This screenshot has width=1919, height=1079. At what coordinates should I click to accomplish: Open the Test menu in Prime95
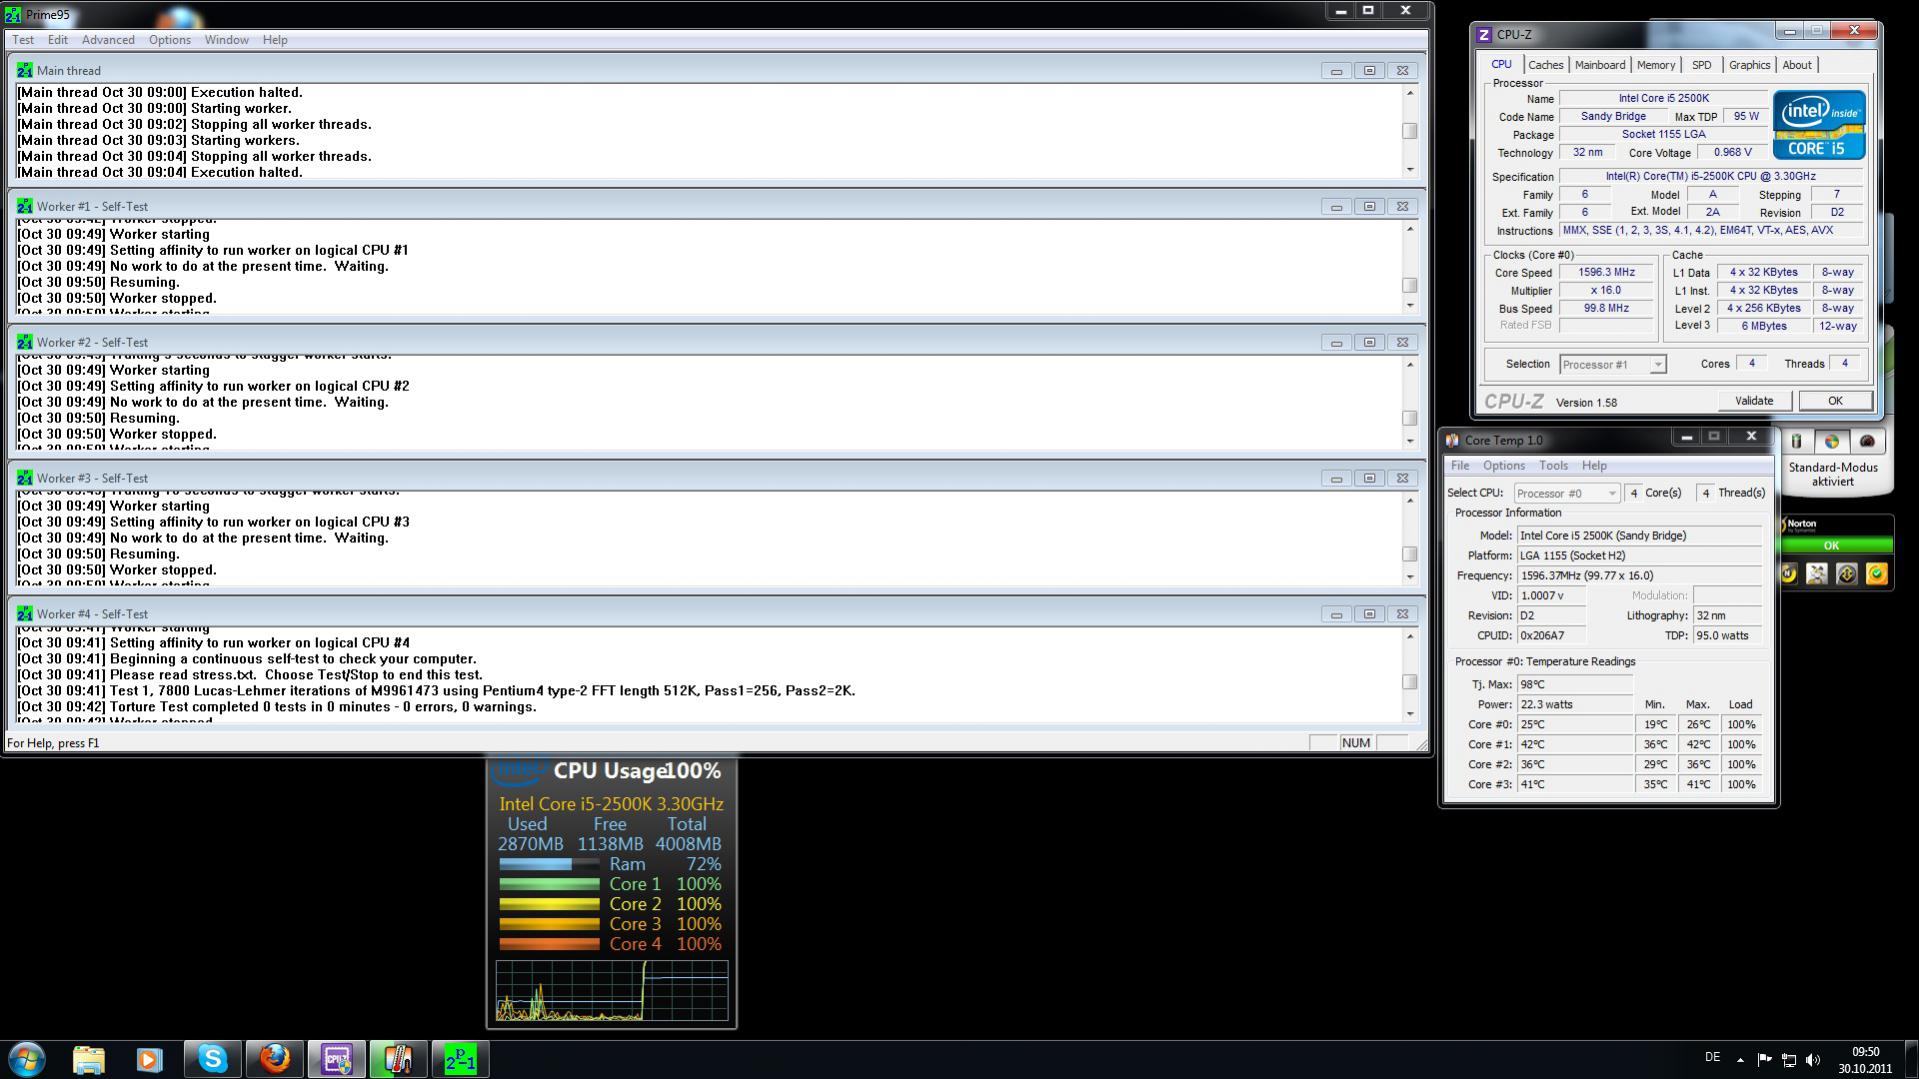pos(23,40)
